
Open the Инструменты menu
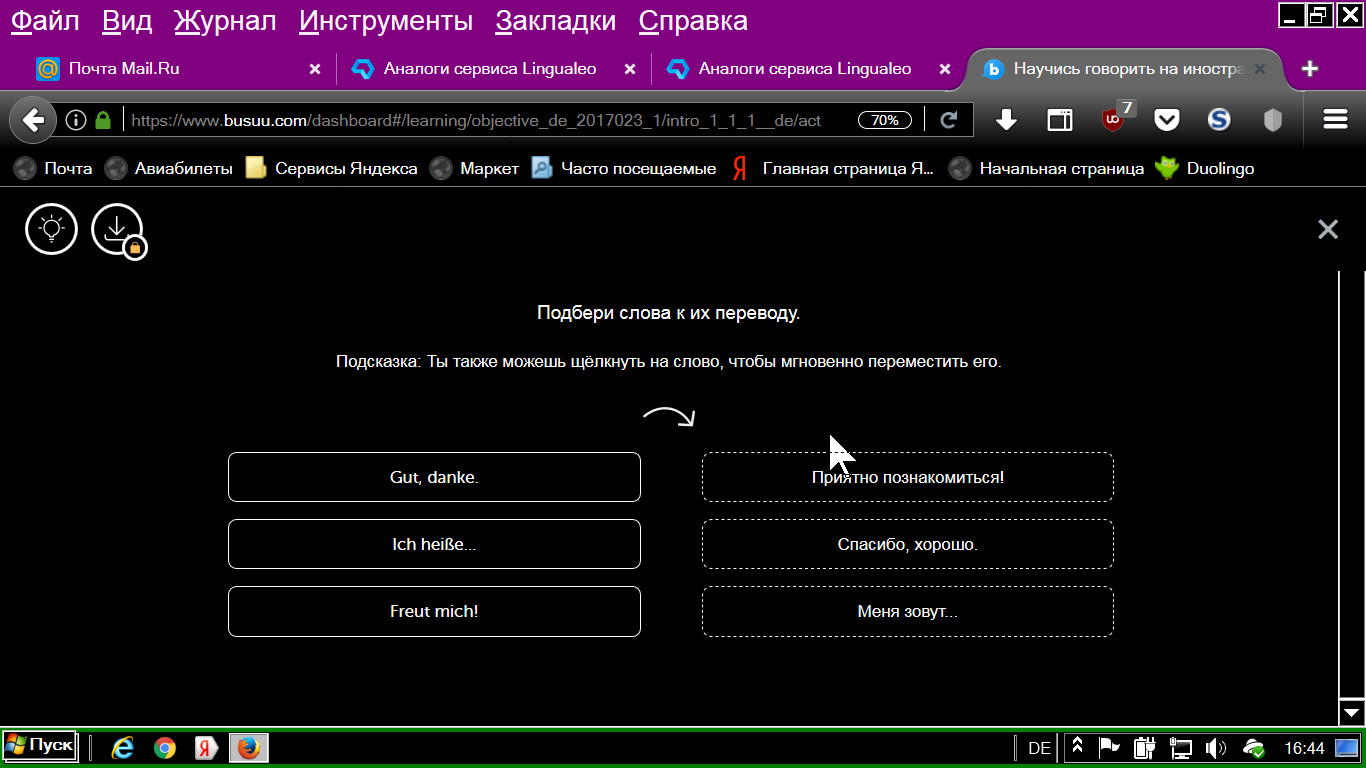[x=386, y=21]
